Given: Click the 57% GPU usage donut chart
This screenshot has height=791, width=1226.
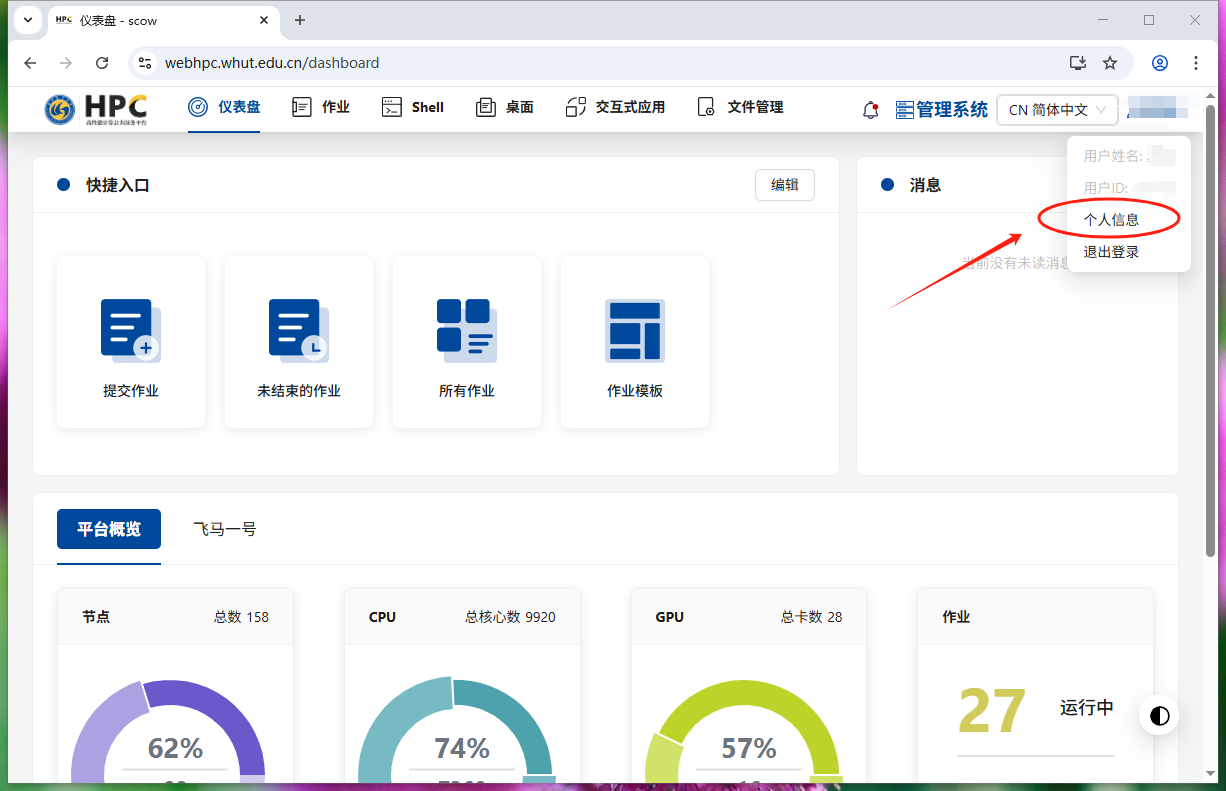Looking at the screenshot, I should coord(743,730).
